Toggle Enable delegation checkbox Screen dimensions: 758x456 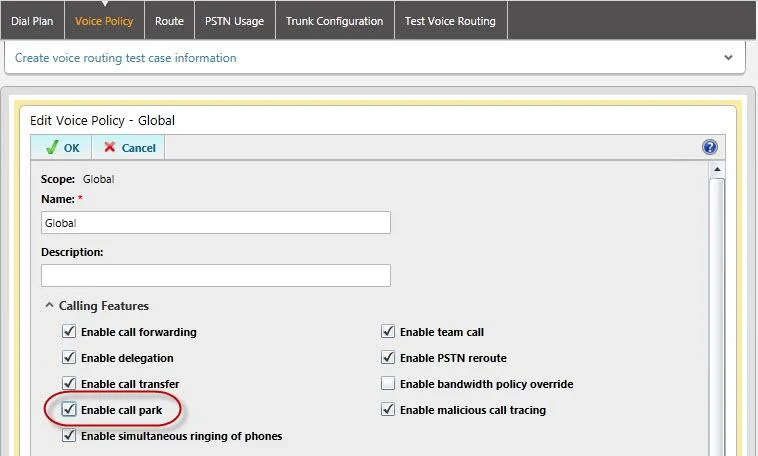click(x=69, y=357)
